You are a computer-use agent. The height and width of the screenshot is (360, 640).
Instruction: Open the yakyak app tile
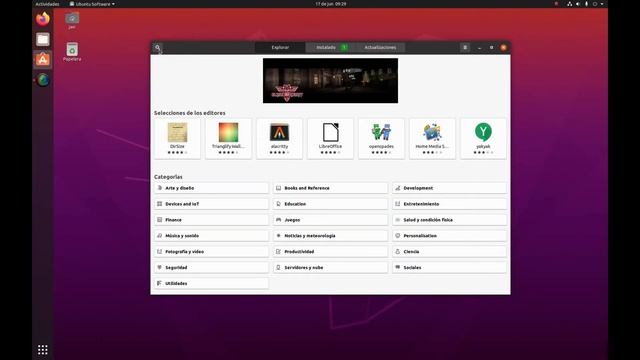483,138
